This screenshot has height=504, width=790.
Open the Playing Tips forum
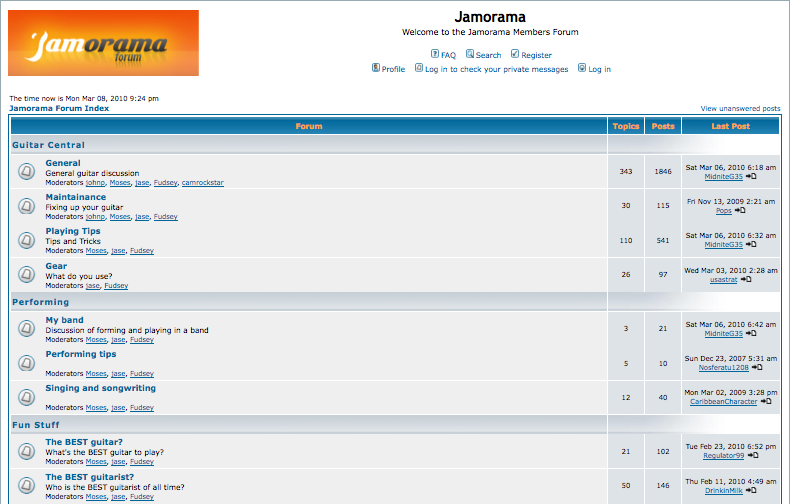point(73,231)
